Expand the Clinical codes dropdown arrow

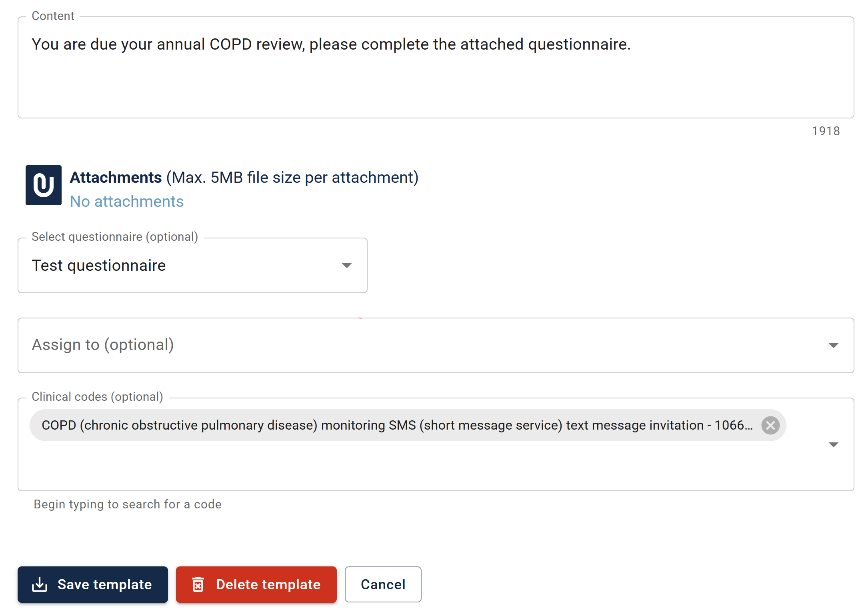pos(833,445)
